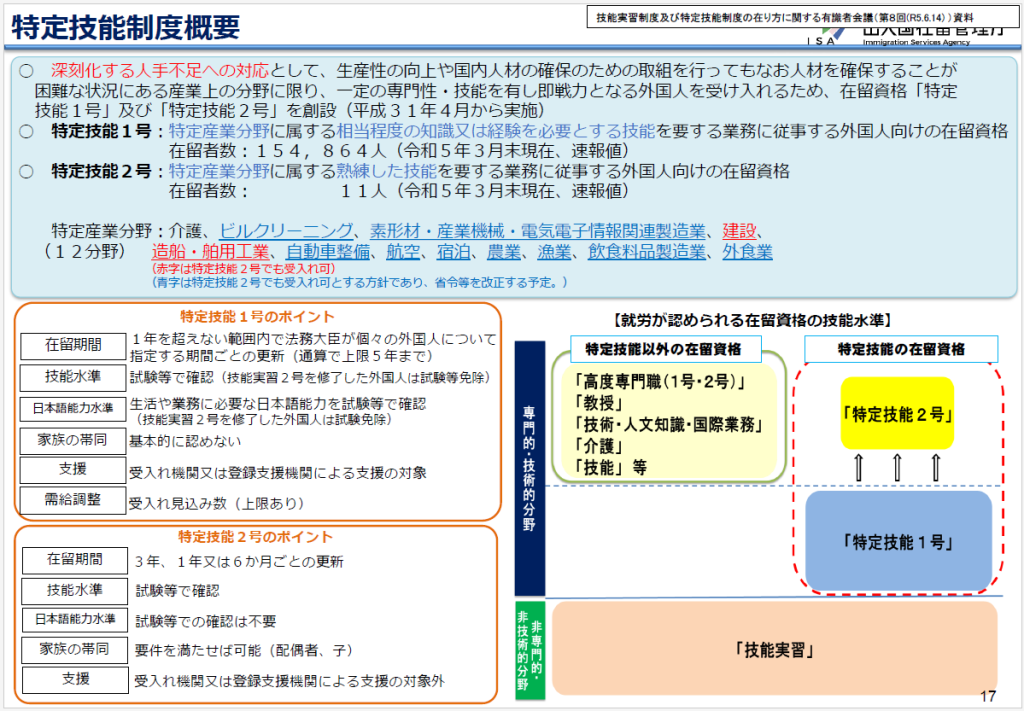The image size is (1024, 711).
Task: Click the blue 「特定技能１号」 box
Action: point(899,541)
